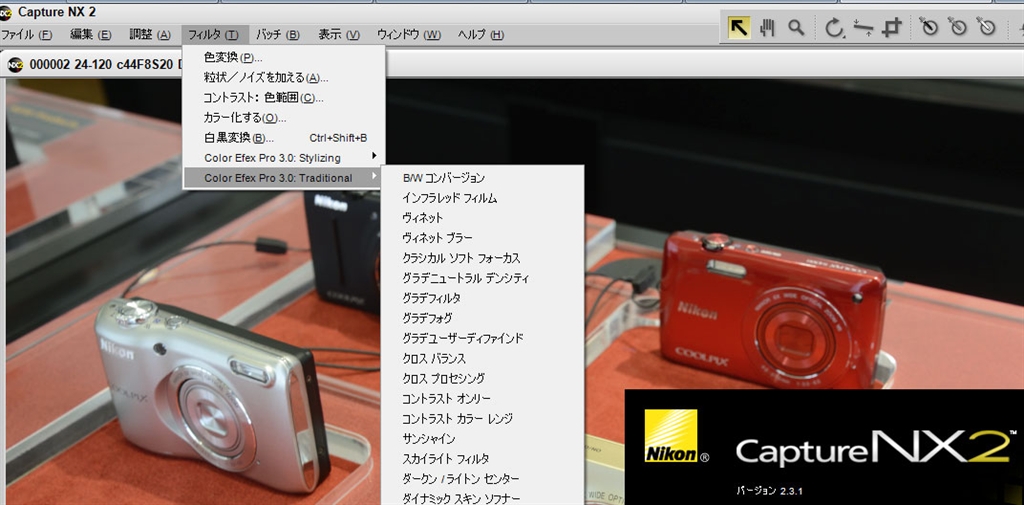The height and width of the screenshot is (505, 1024).
Task: Choose 白黒変換 menu entry
Action: (x=283, y=138)
